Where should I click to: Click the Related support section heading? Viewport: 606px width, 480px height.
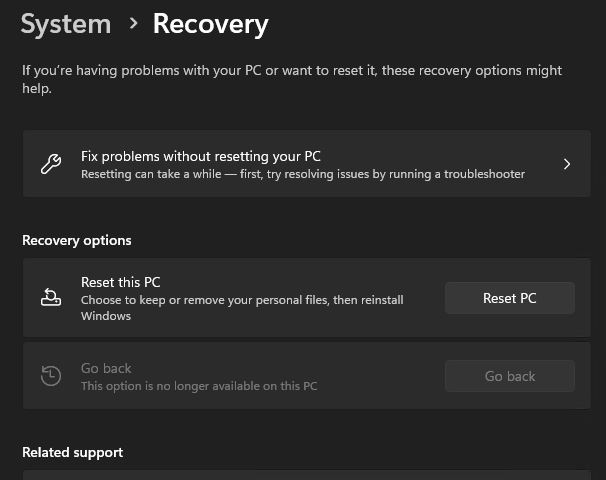73,452
